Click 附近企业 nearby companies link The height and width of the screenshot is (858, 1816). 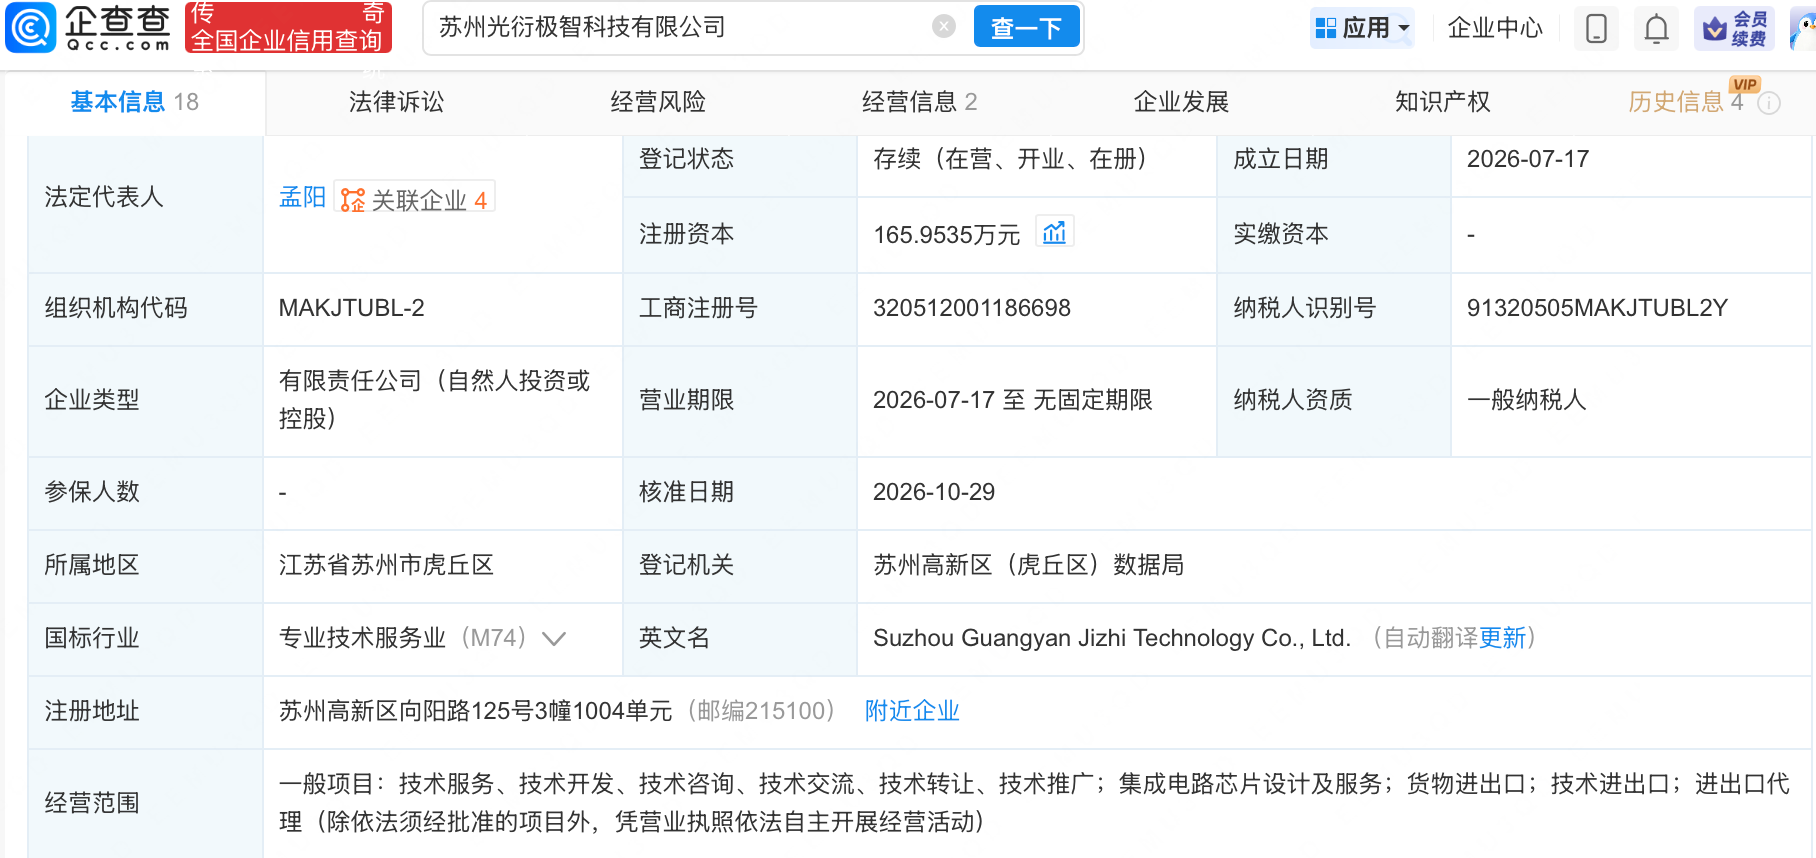(912, 711)
